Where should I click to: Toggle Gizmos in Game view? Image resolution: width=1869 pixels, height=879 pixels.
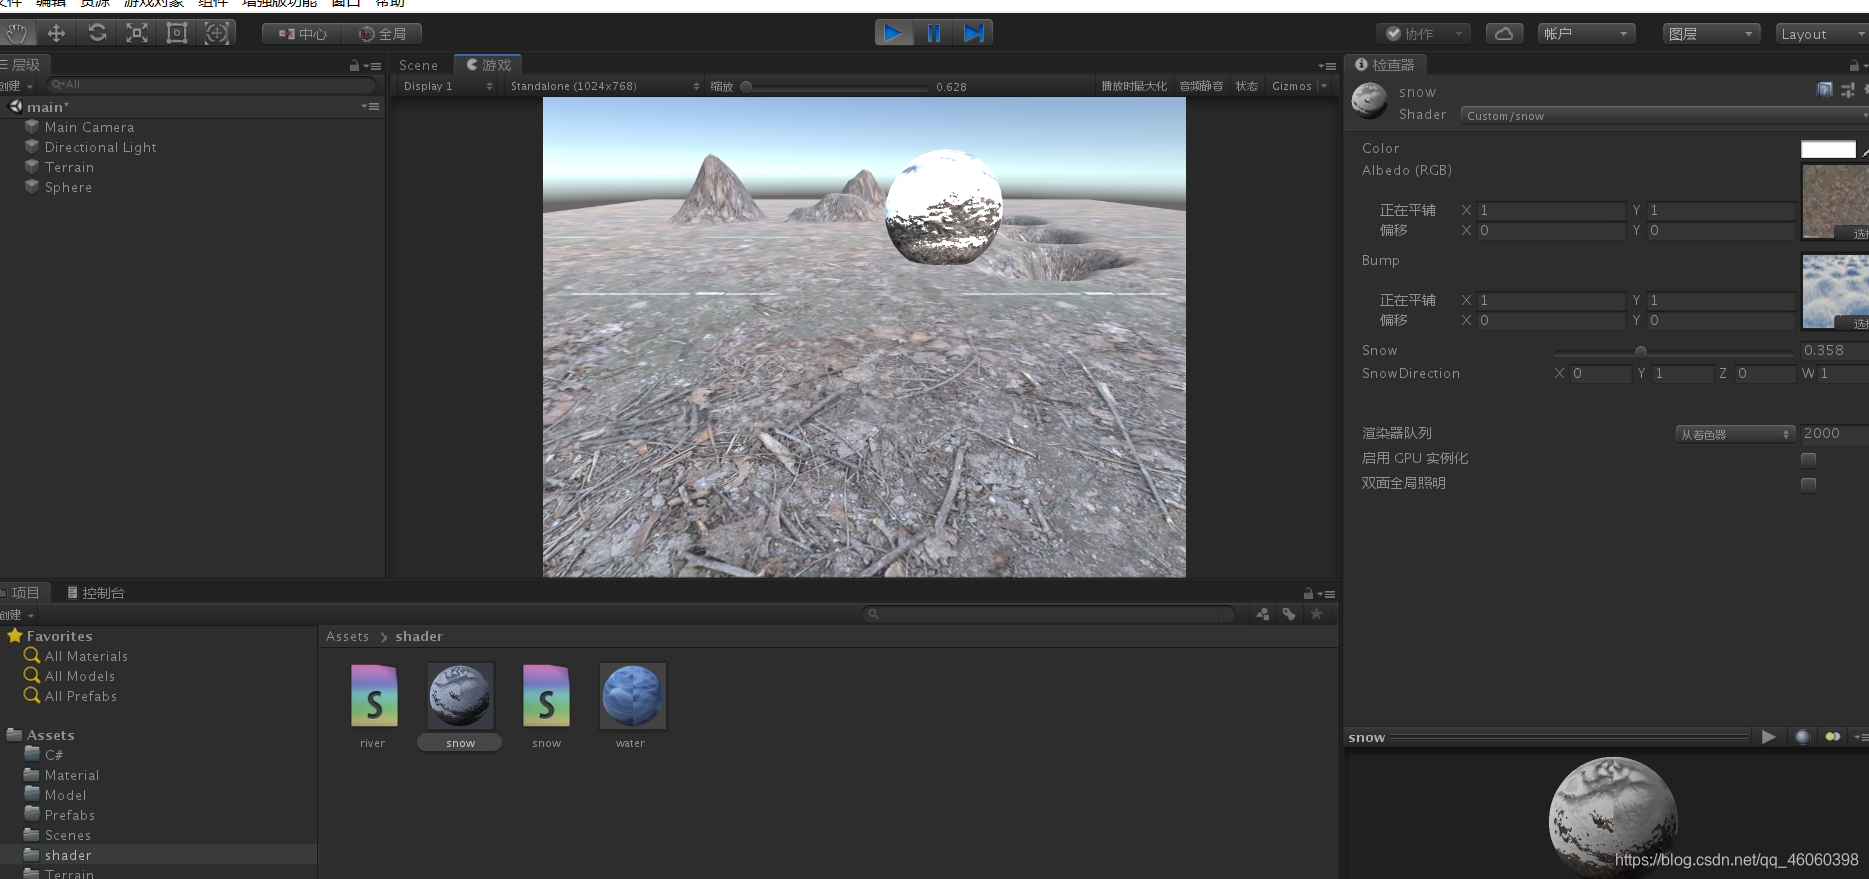(1291, 86)
